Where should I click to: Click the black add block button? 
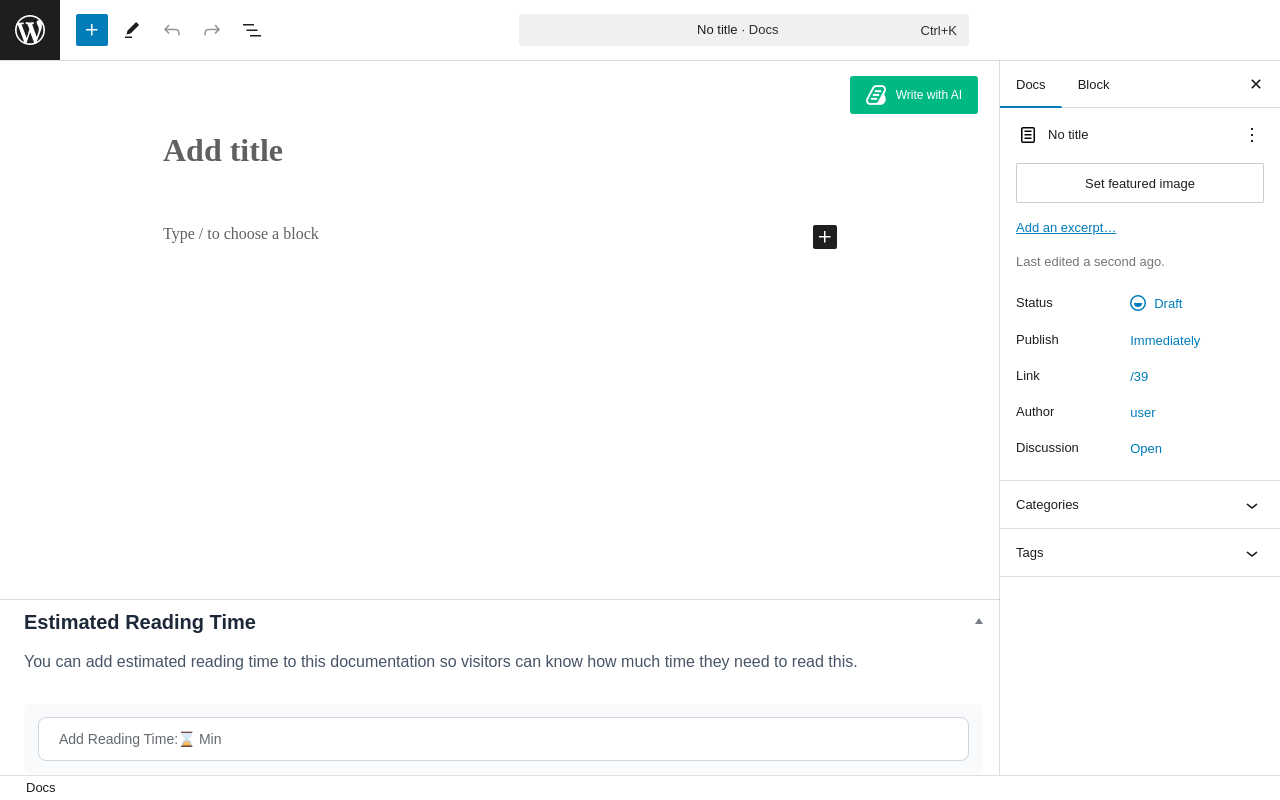coord(825,237)
